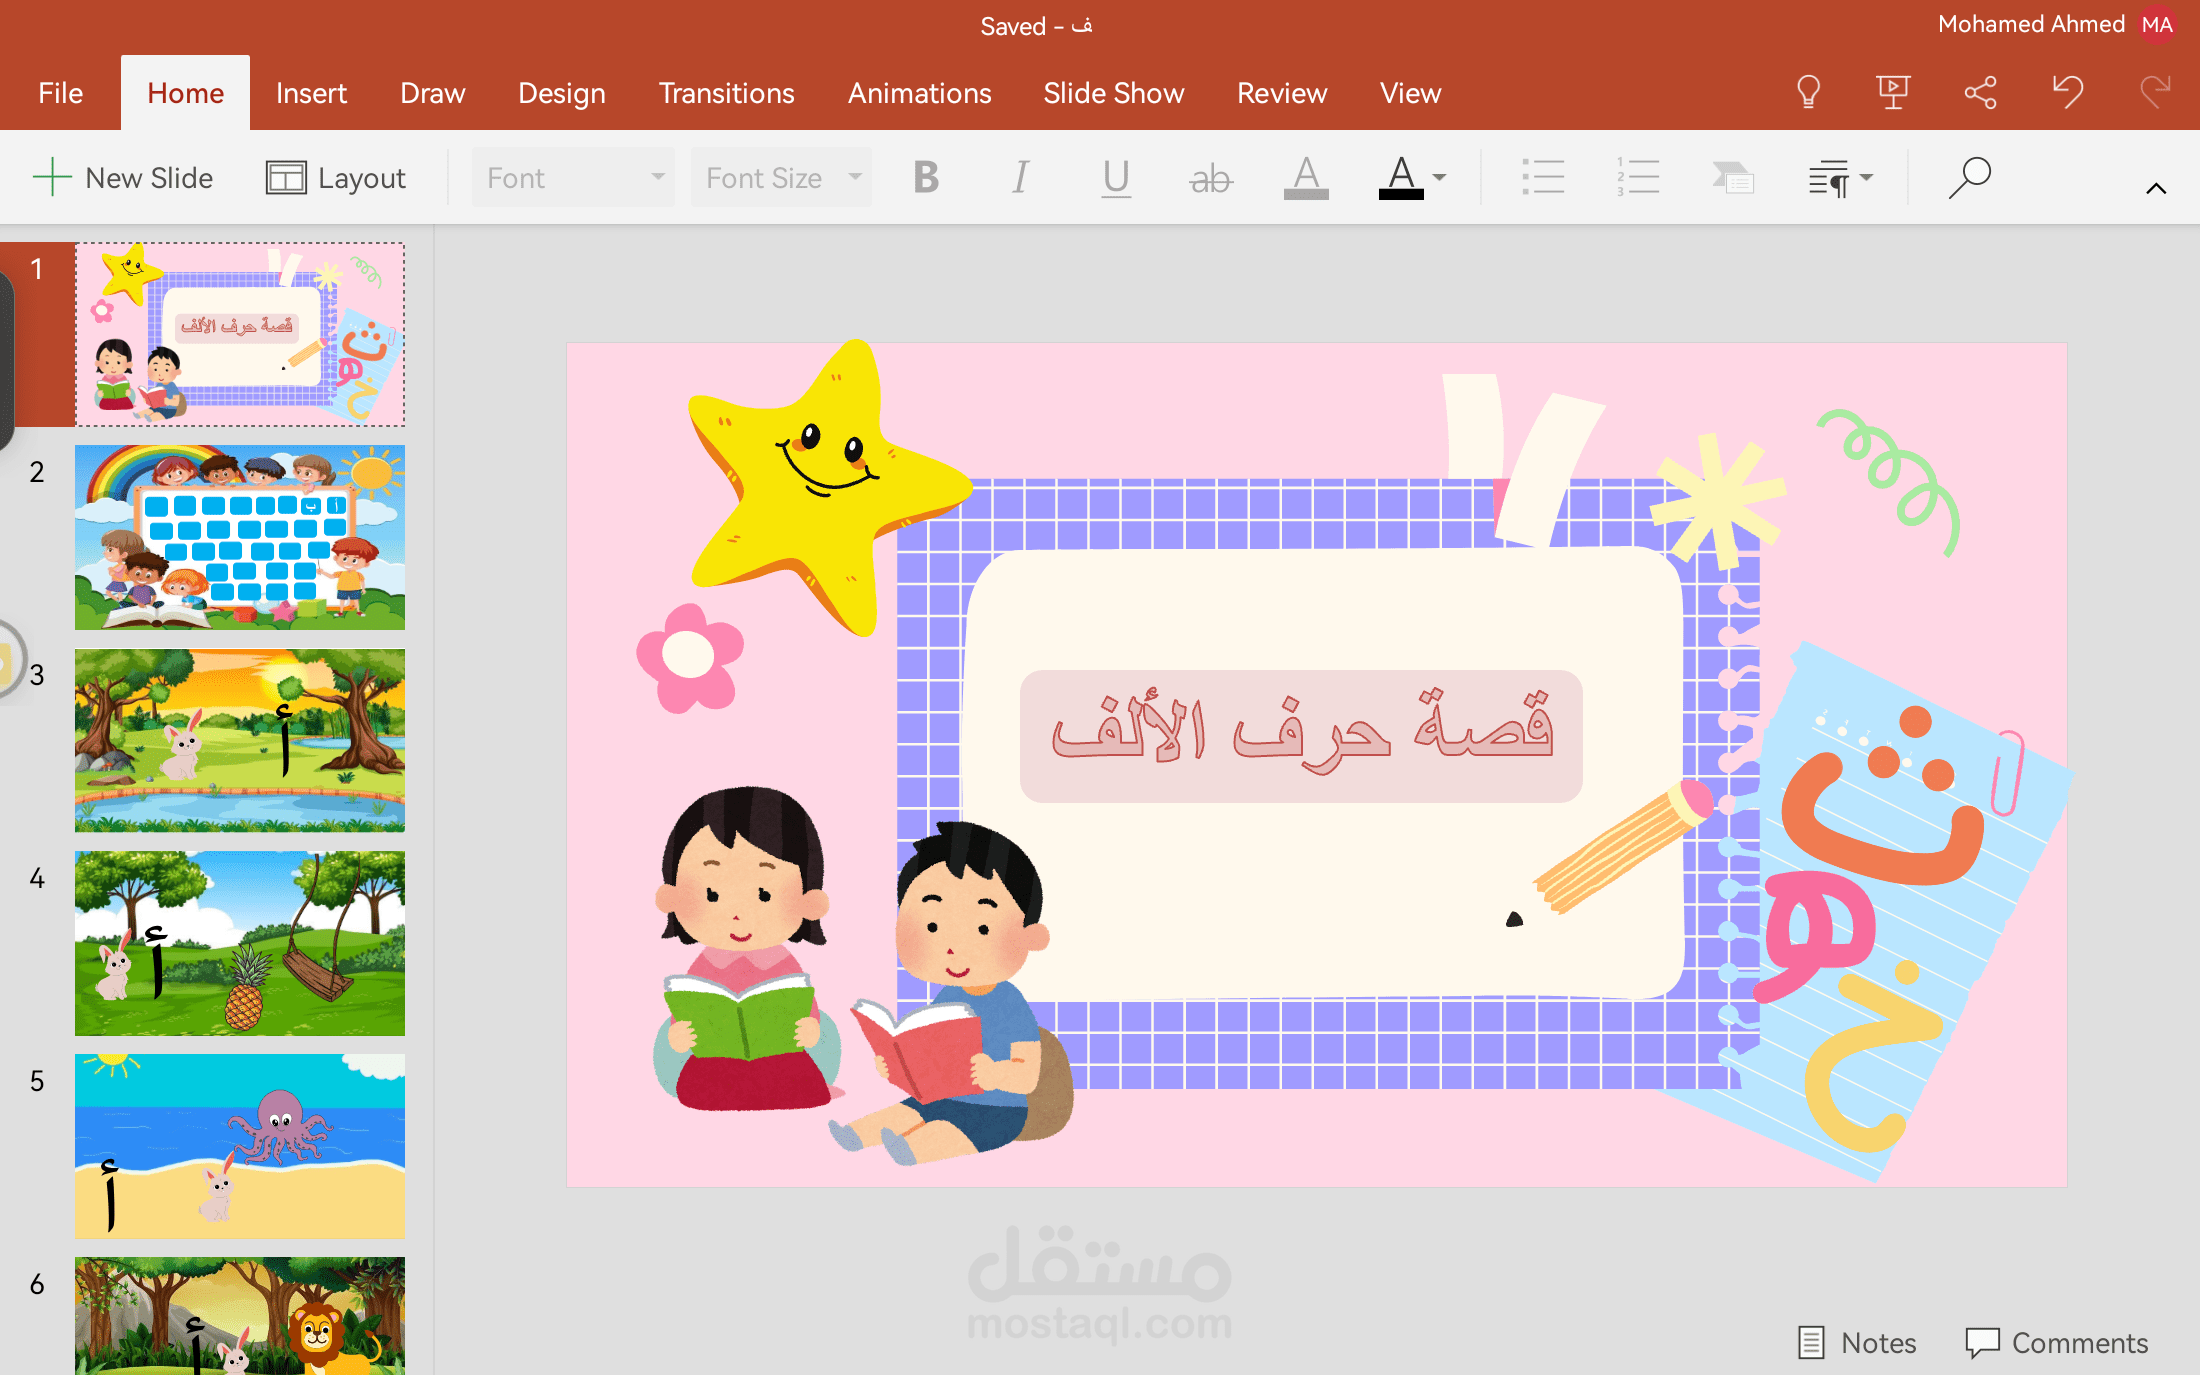Image resolution: width=2200 pixels, height=1375 pixels.
Task: Open the paragraph direction dropdown
Action: (x=1840, y=178)
